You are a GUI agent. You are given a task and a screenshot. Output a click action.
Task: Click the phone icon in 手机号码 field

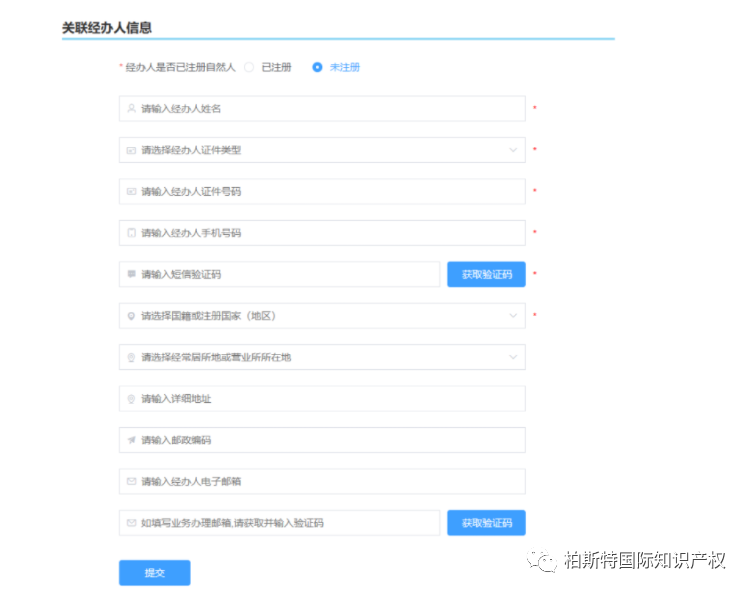(x=131, y=233)
